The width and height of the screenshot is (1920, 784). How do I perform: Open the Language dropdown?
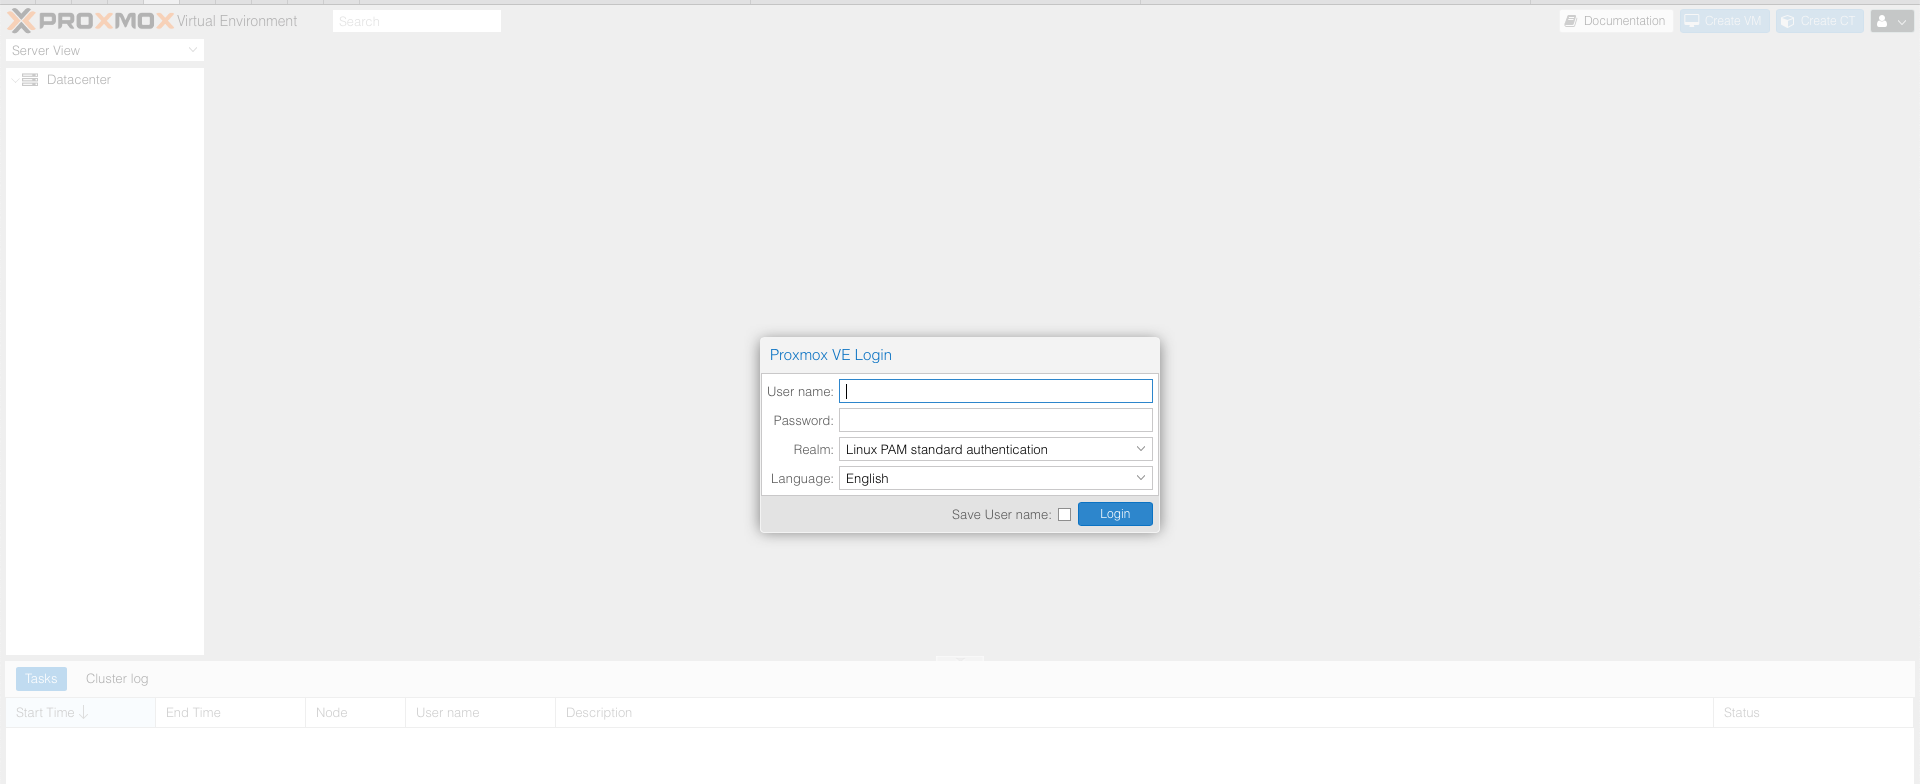[x=1140, y=479]
